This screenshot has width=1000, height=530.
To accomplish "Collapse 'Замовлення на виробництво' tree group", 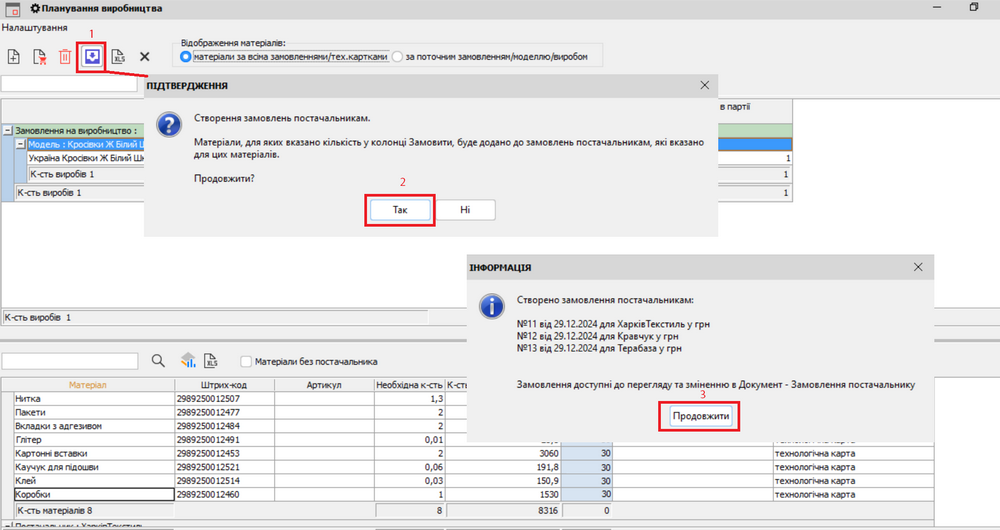I will pyautogui.click(x=8, y=131).
